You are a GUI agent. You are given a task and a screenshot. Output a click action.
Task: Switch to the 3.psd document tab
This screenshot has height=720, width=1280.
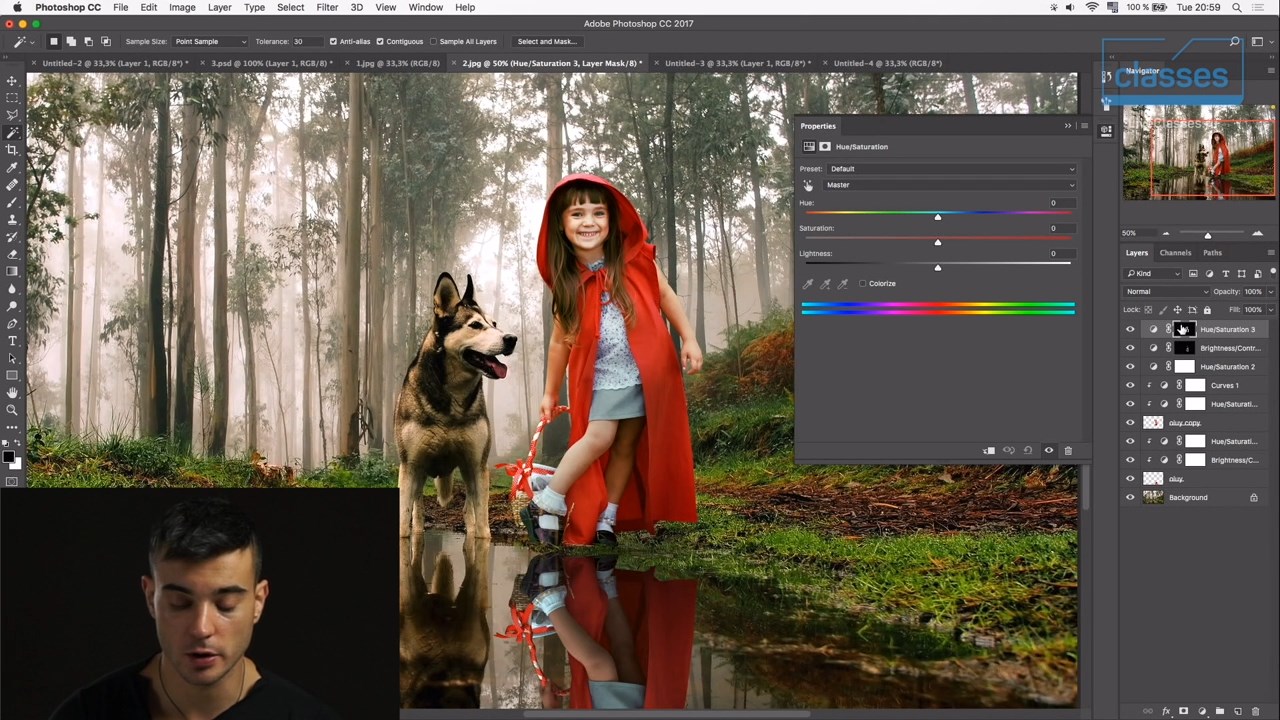click(x=270, y=63)
